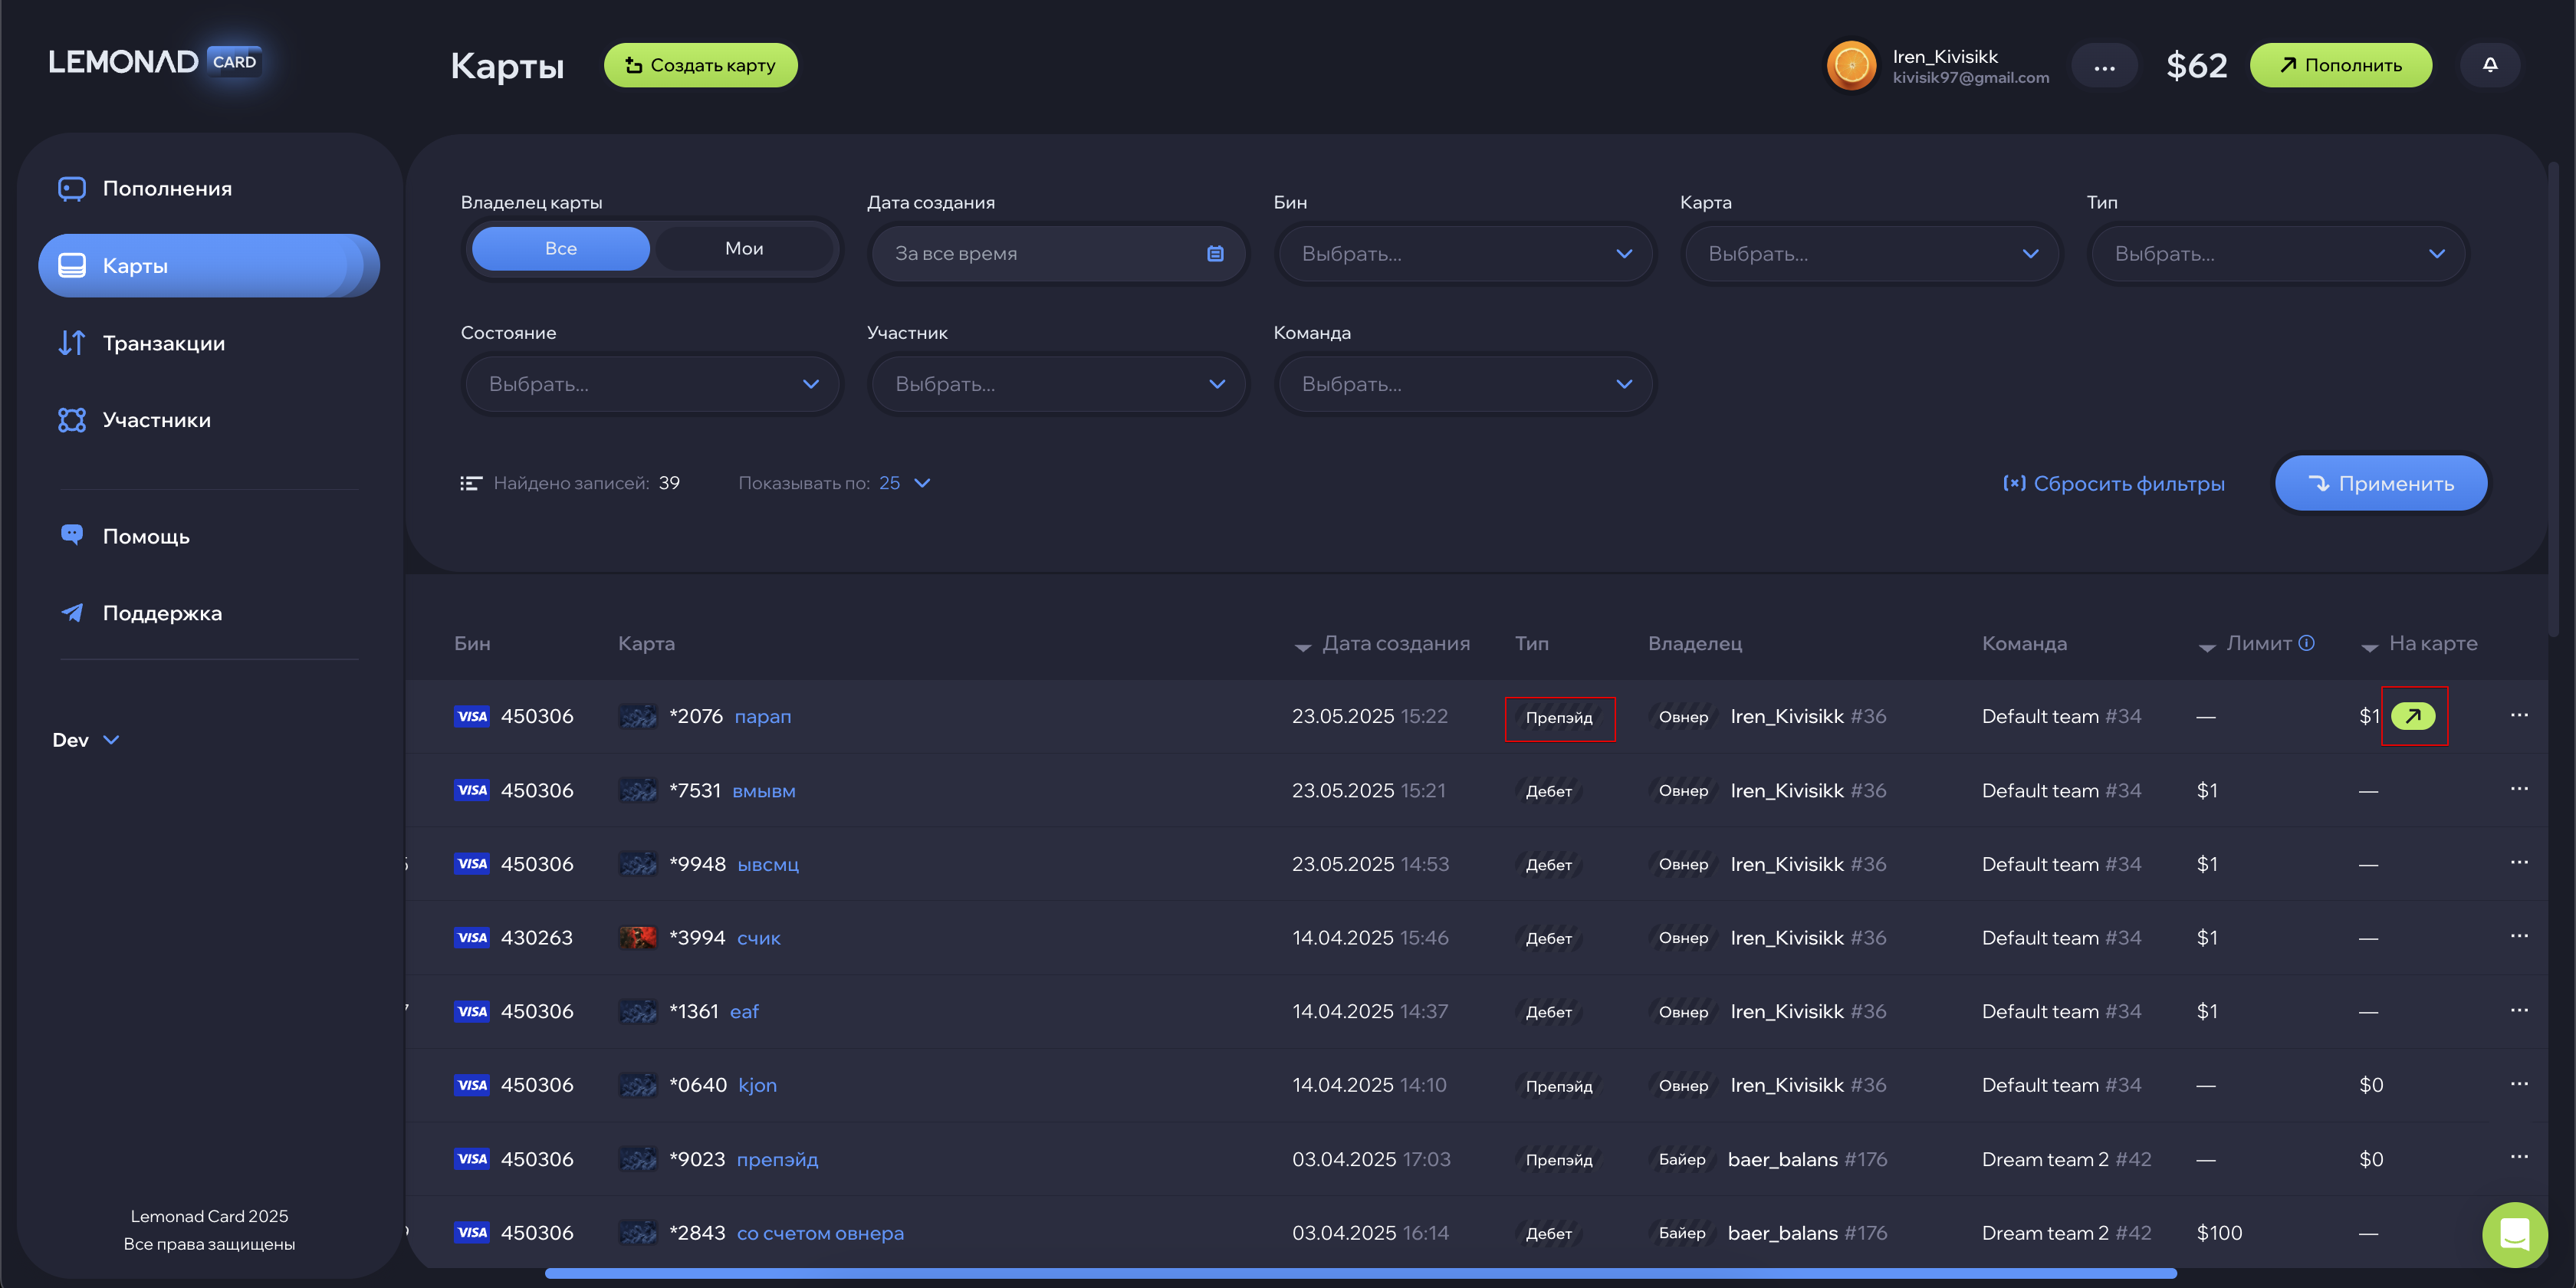Click the horizontal table scrollbar
Viewport: 2576px width, 1288px height.
(x=1360, y=1273)
